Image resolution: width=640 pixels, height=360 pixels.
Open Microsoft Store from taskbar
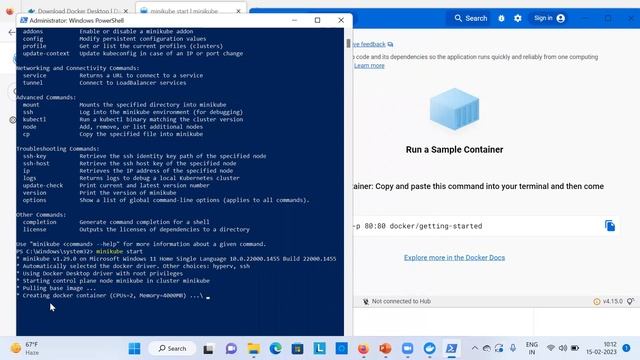tap(298, 349)
